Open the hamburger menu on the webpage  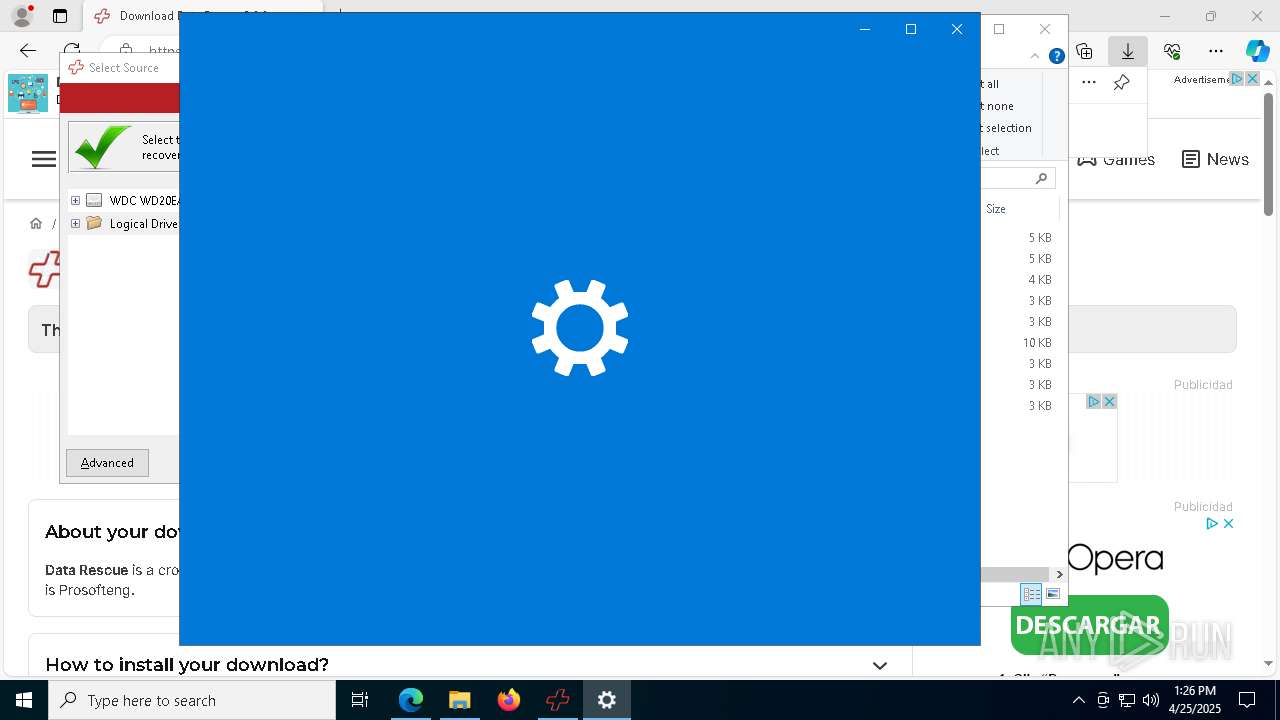44,159
